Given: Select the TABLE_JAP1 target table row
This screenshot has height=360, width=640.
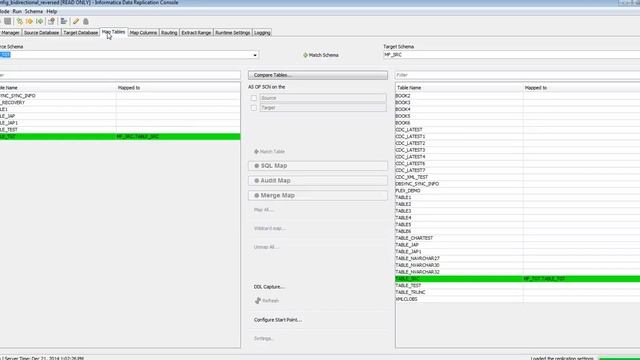Looking at the screenshot, I should (x=518, y=252).
